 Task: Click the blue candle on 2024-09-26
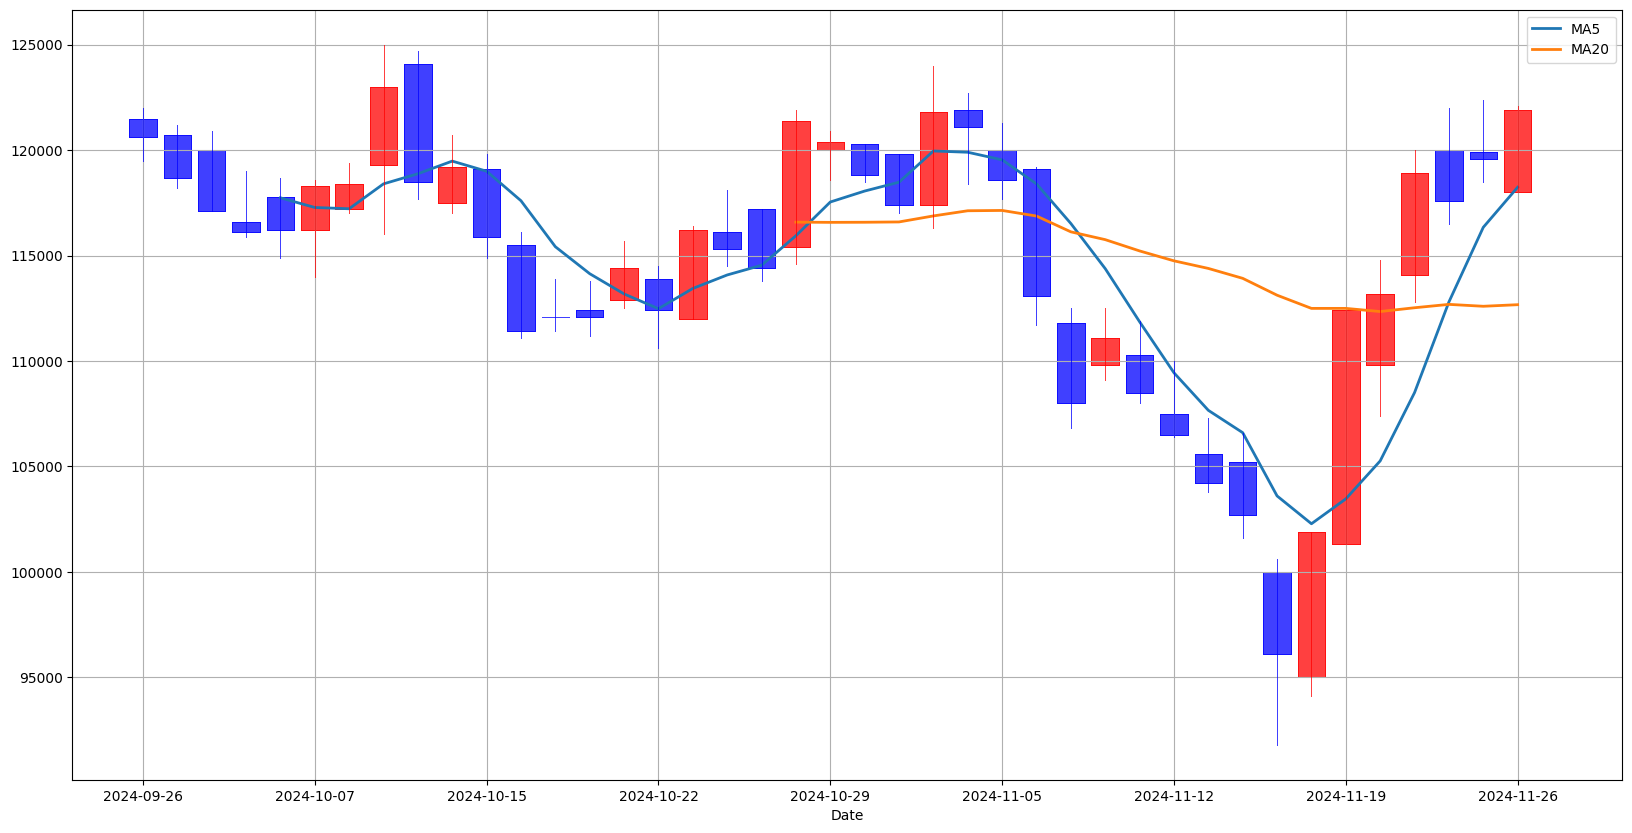(x=143, y=128)
